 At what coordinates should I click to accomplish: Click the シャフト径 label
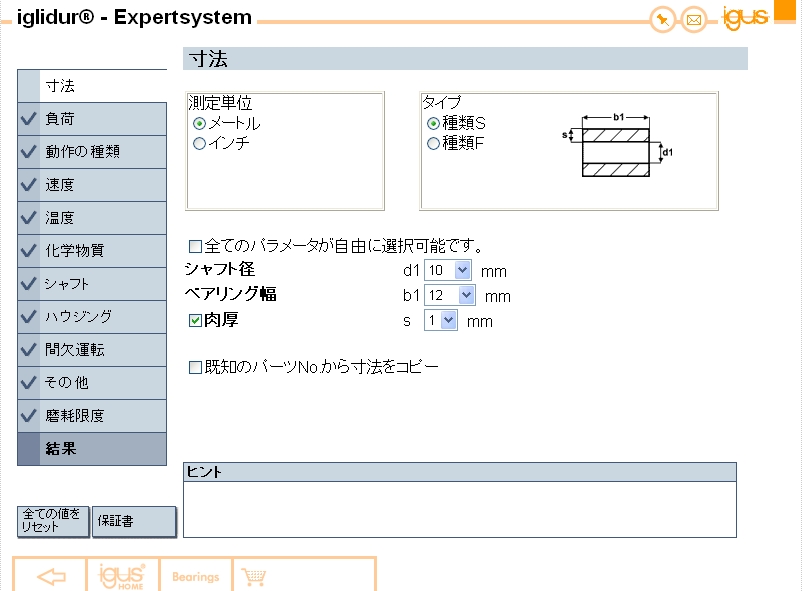click(x=219, y=269)
